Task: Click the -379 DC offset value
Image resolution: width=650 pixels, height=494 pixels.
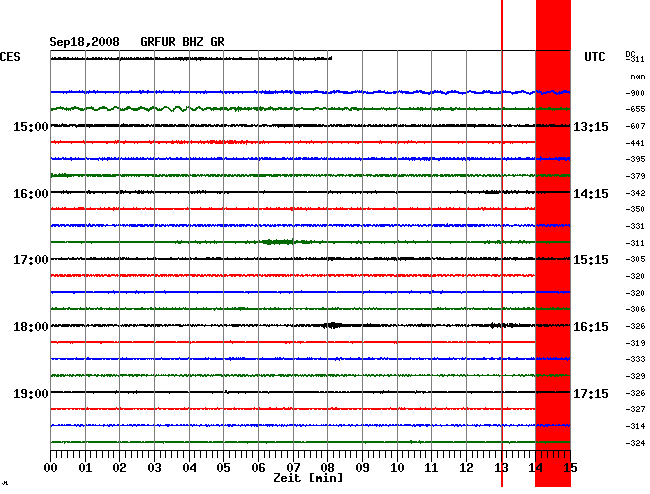Action: point(635,176)
